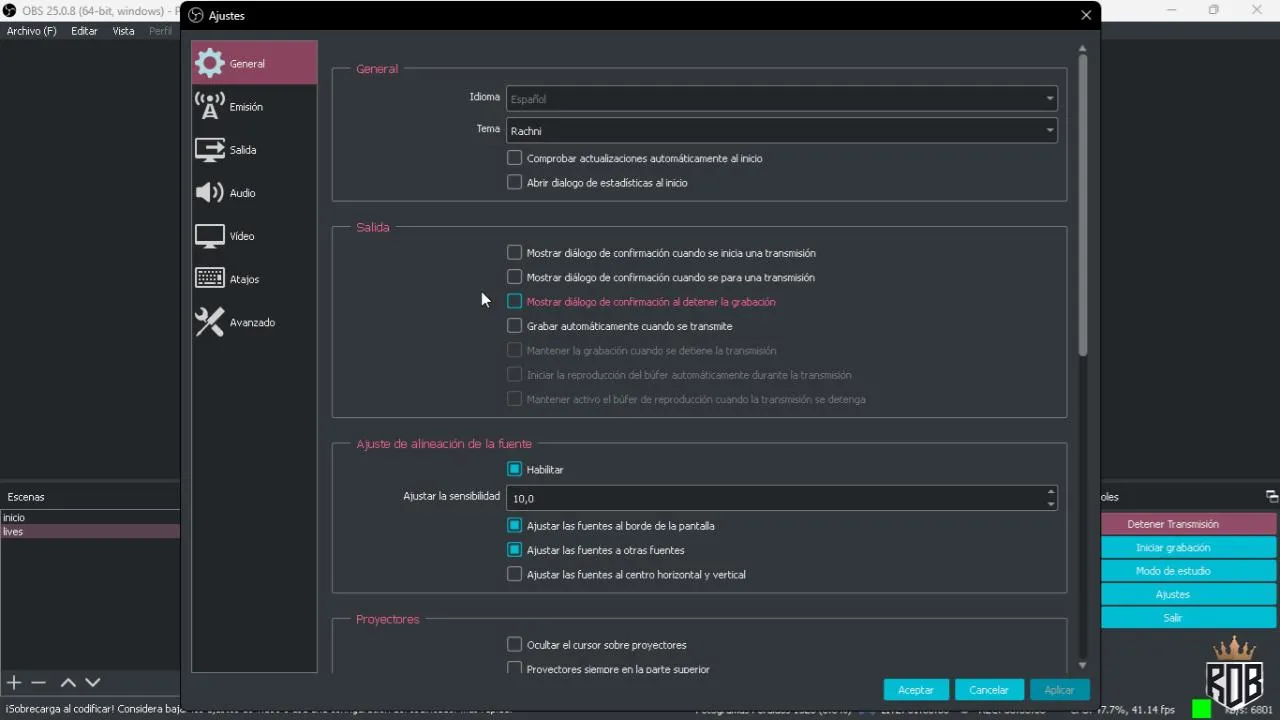Open Emisión settings antenna icon
Viewport: 1280px width, 720px height.
point(210,106)
